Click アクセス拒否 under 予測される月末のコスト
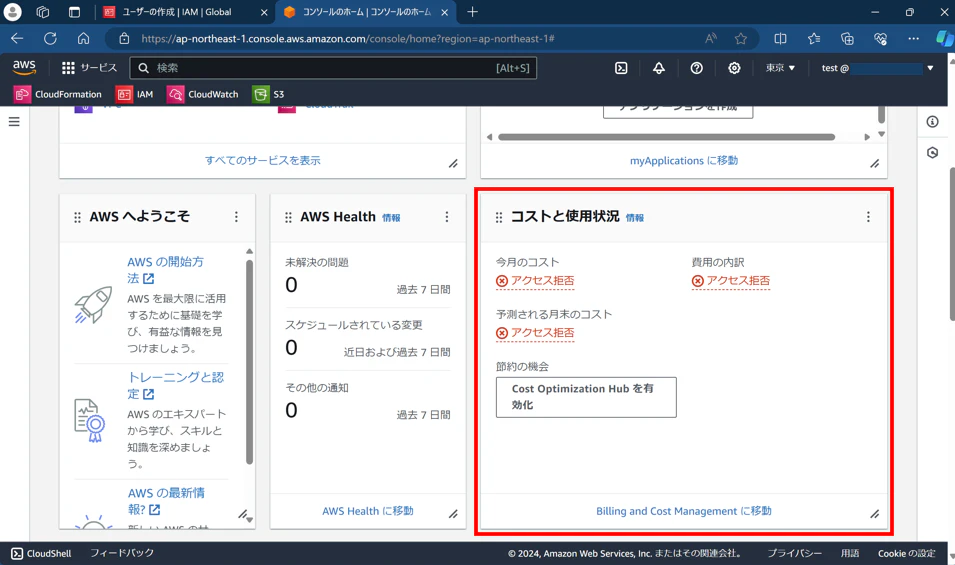 click(535, 333)
